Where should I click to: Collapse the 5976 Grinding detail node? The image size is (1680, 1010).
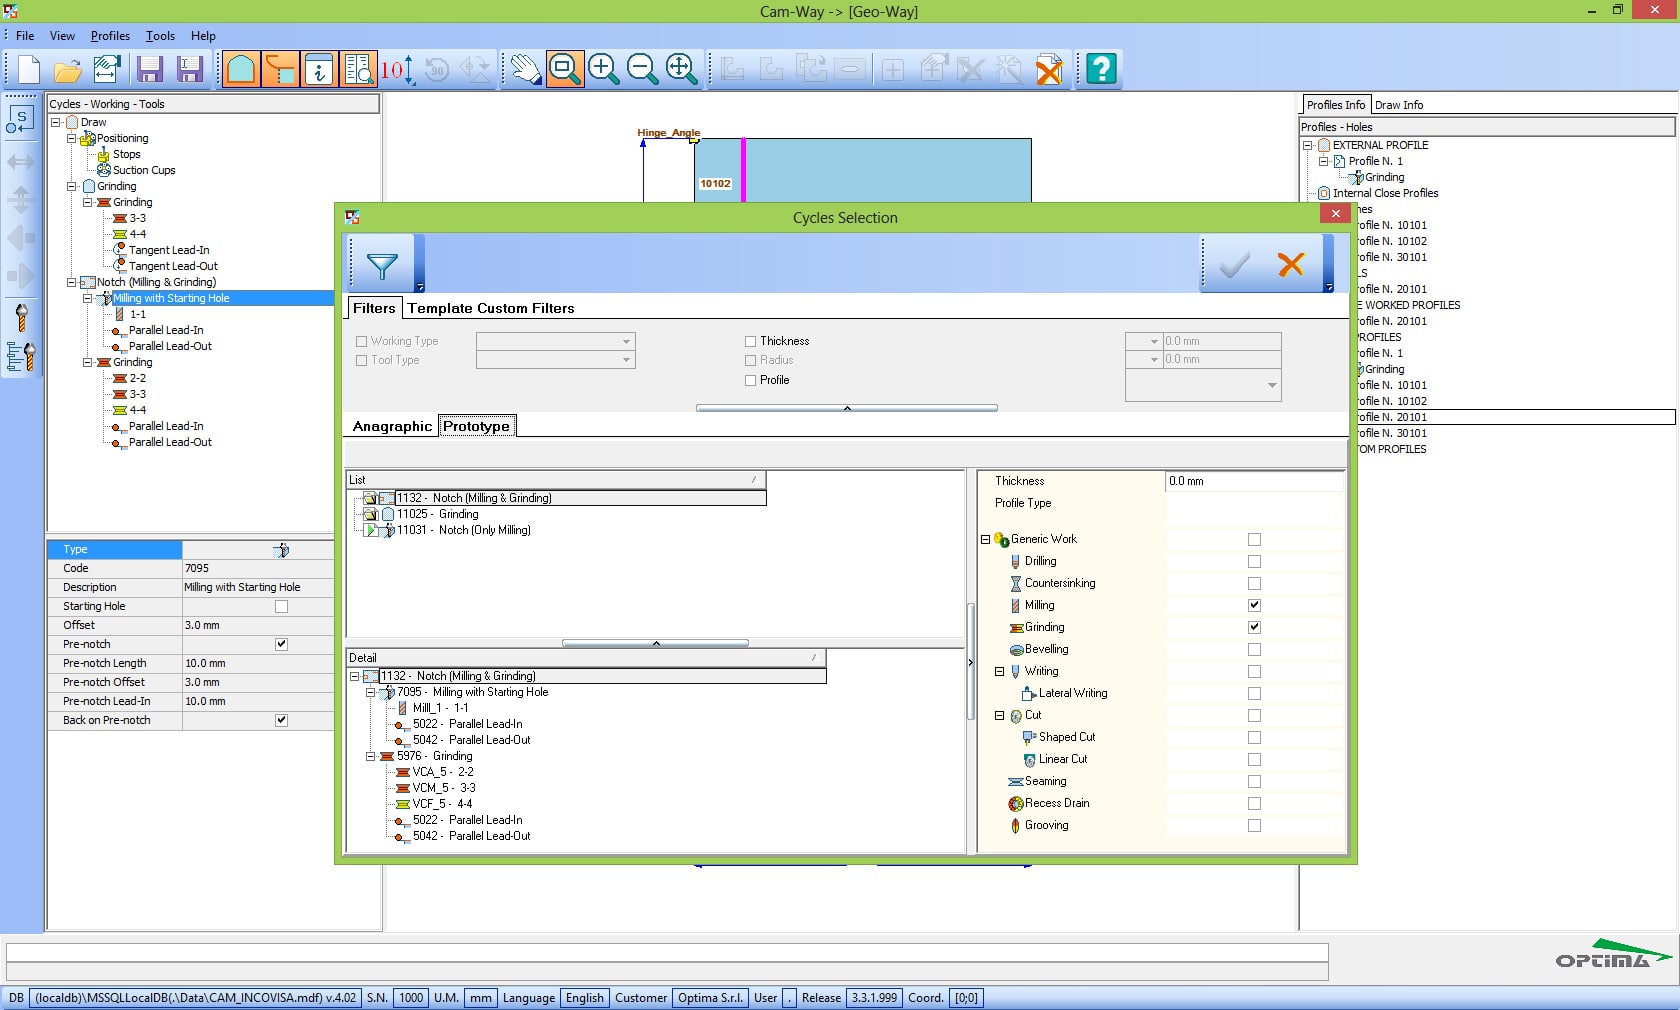370,756
